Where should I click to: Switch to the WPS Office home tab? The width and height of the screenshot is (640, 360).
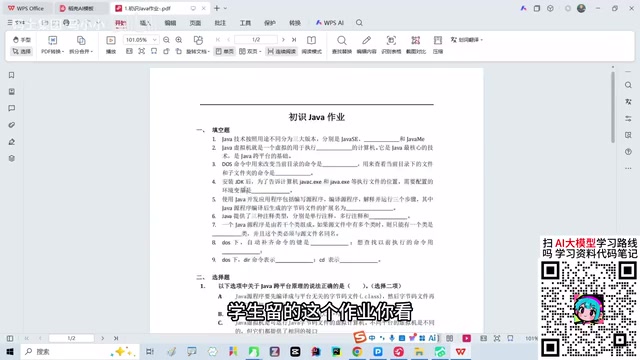26,8
